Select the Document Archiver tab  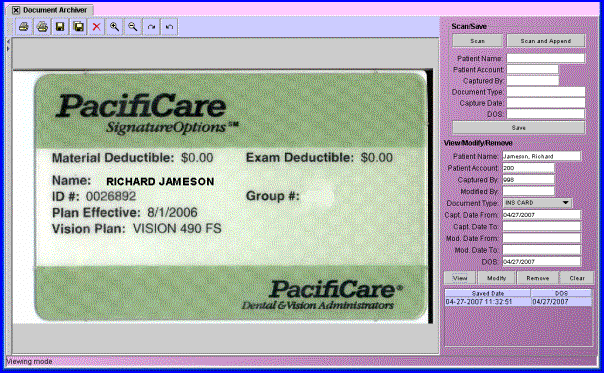(x=49, y=10)
